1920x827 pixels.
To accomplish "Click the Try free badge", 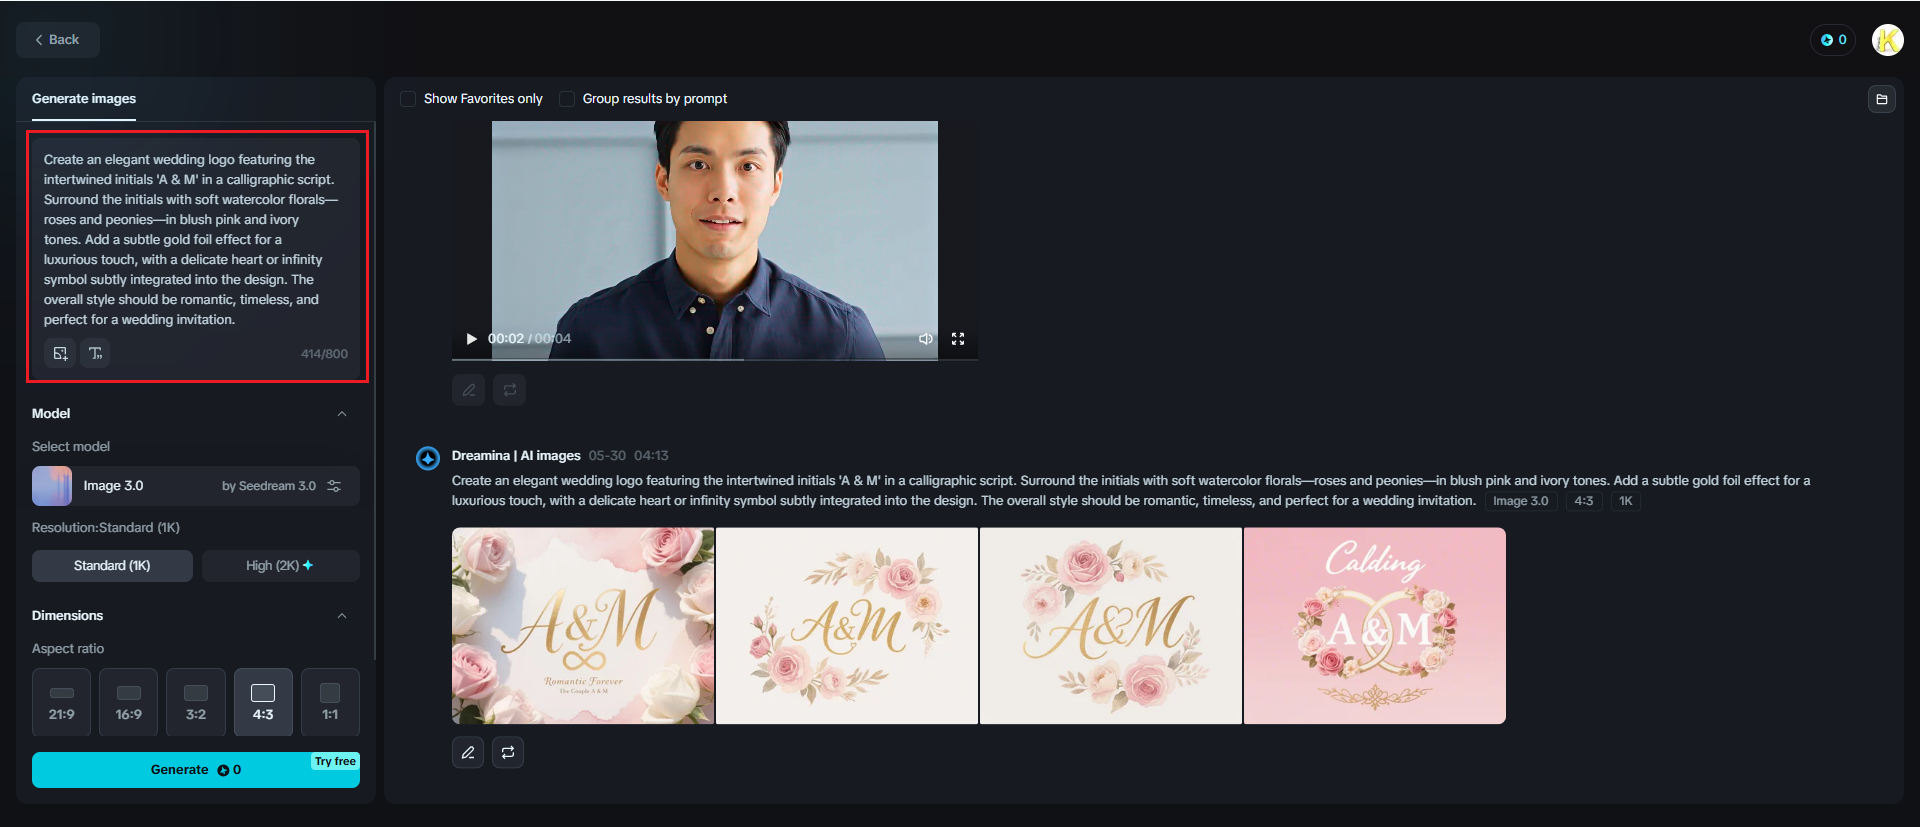I will click(x=335, y=762).
